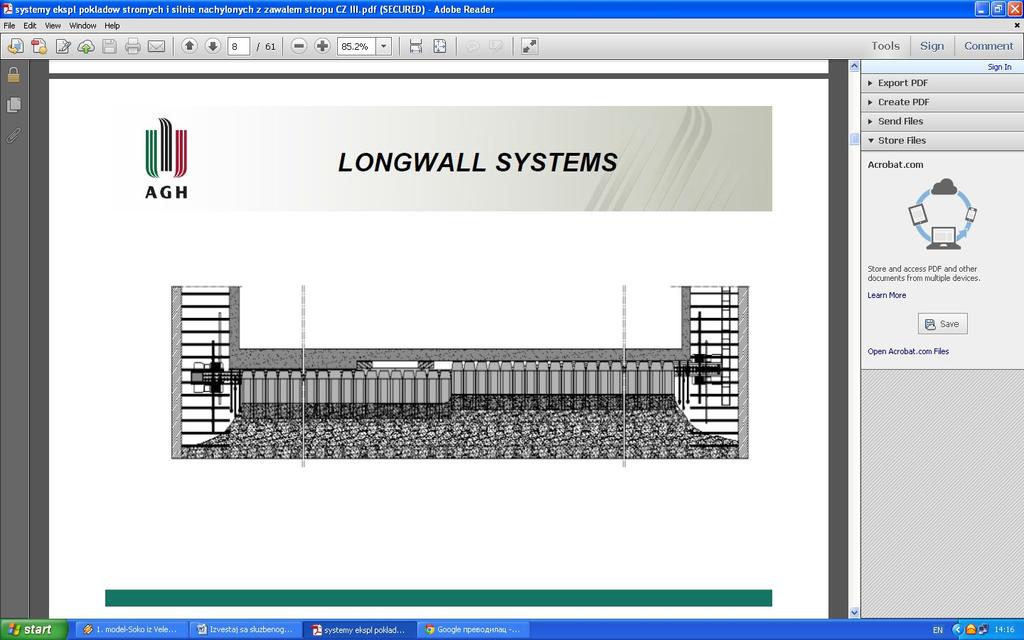The width and height of the screenshot is (1024, 640).
Task: Click the upload to cloud icon
Action: [x=86, y=46]
